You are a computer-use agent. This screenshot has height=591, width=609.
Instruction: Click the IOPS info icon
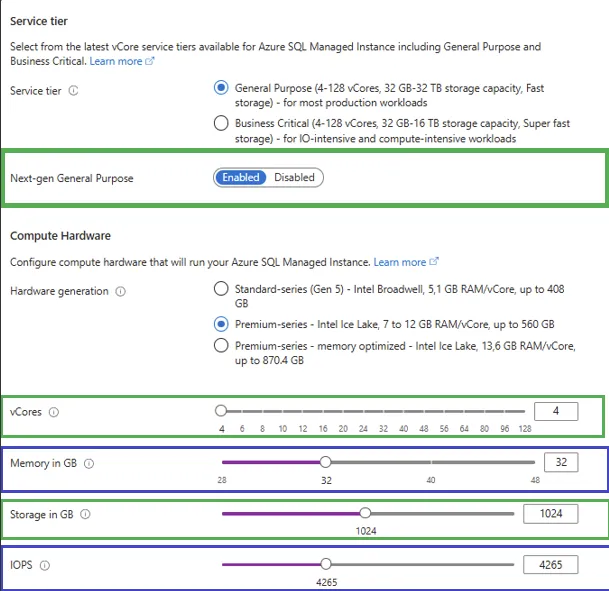(46, 566)
